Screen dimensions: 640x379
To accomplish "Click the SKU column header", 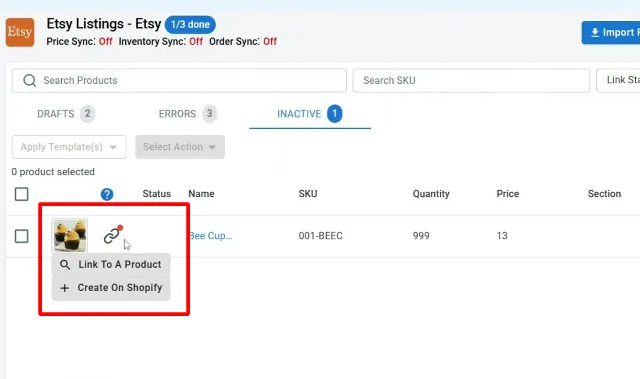I will click(x=308, y=194).
